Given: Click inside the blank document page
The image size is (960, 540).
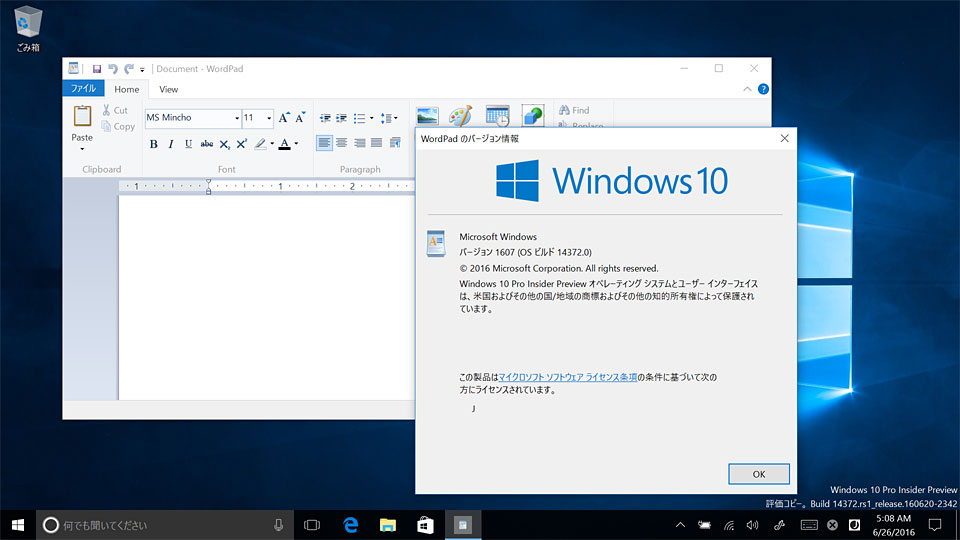Looking at the screenshot, I should click(x=266, y=297).
